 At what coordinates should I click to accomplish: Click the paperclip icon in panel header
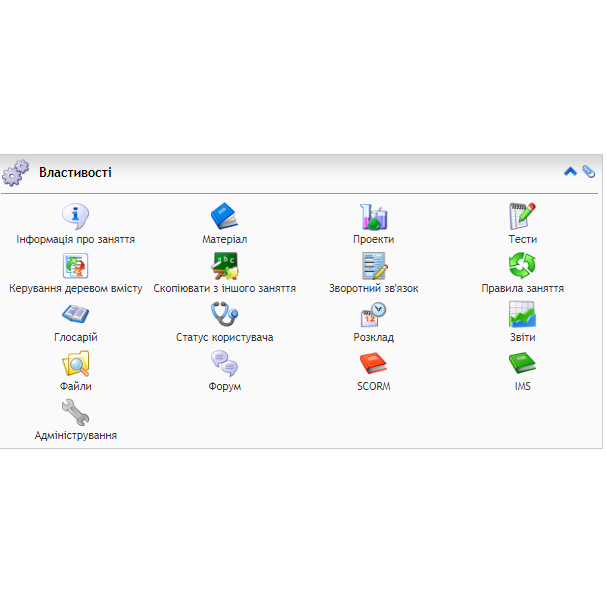click(x=589, y=172)
